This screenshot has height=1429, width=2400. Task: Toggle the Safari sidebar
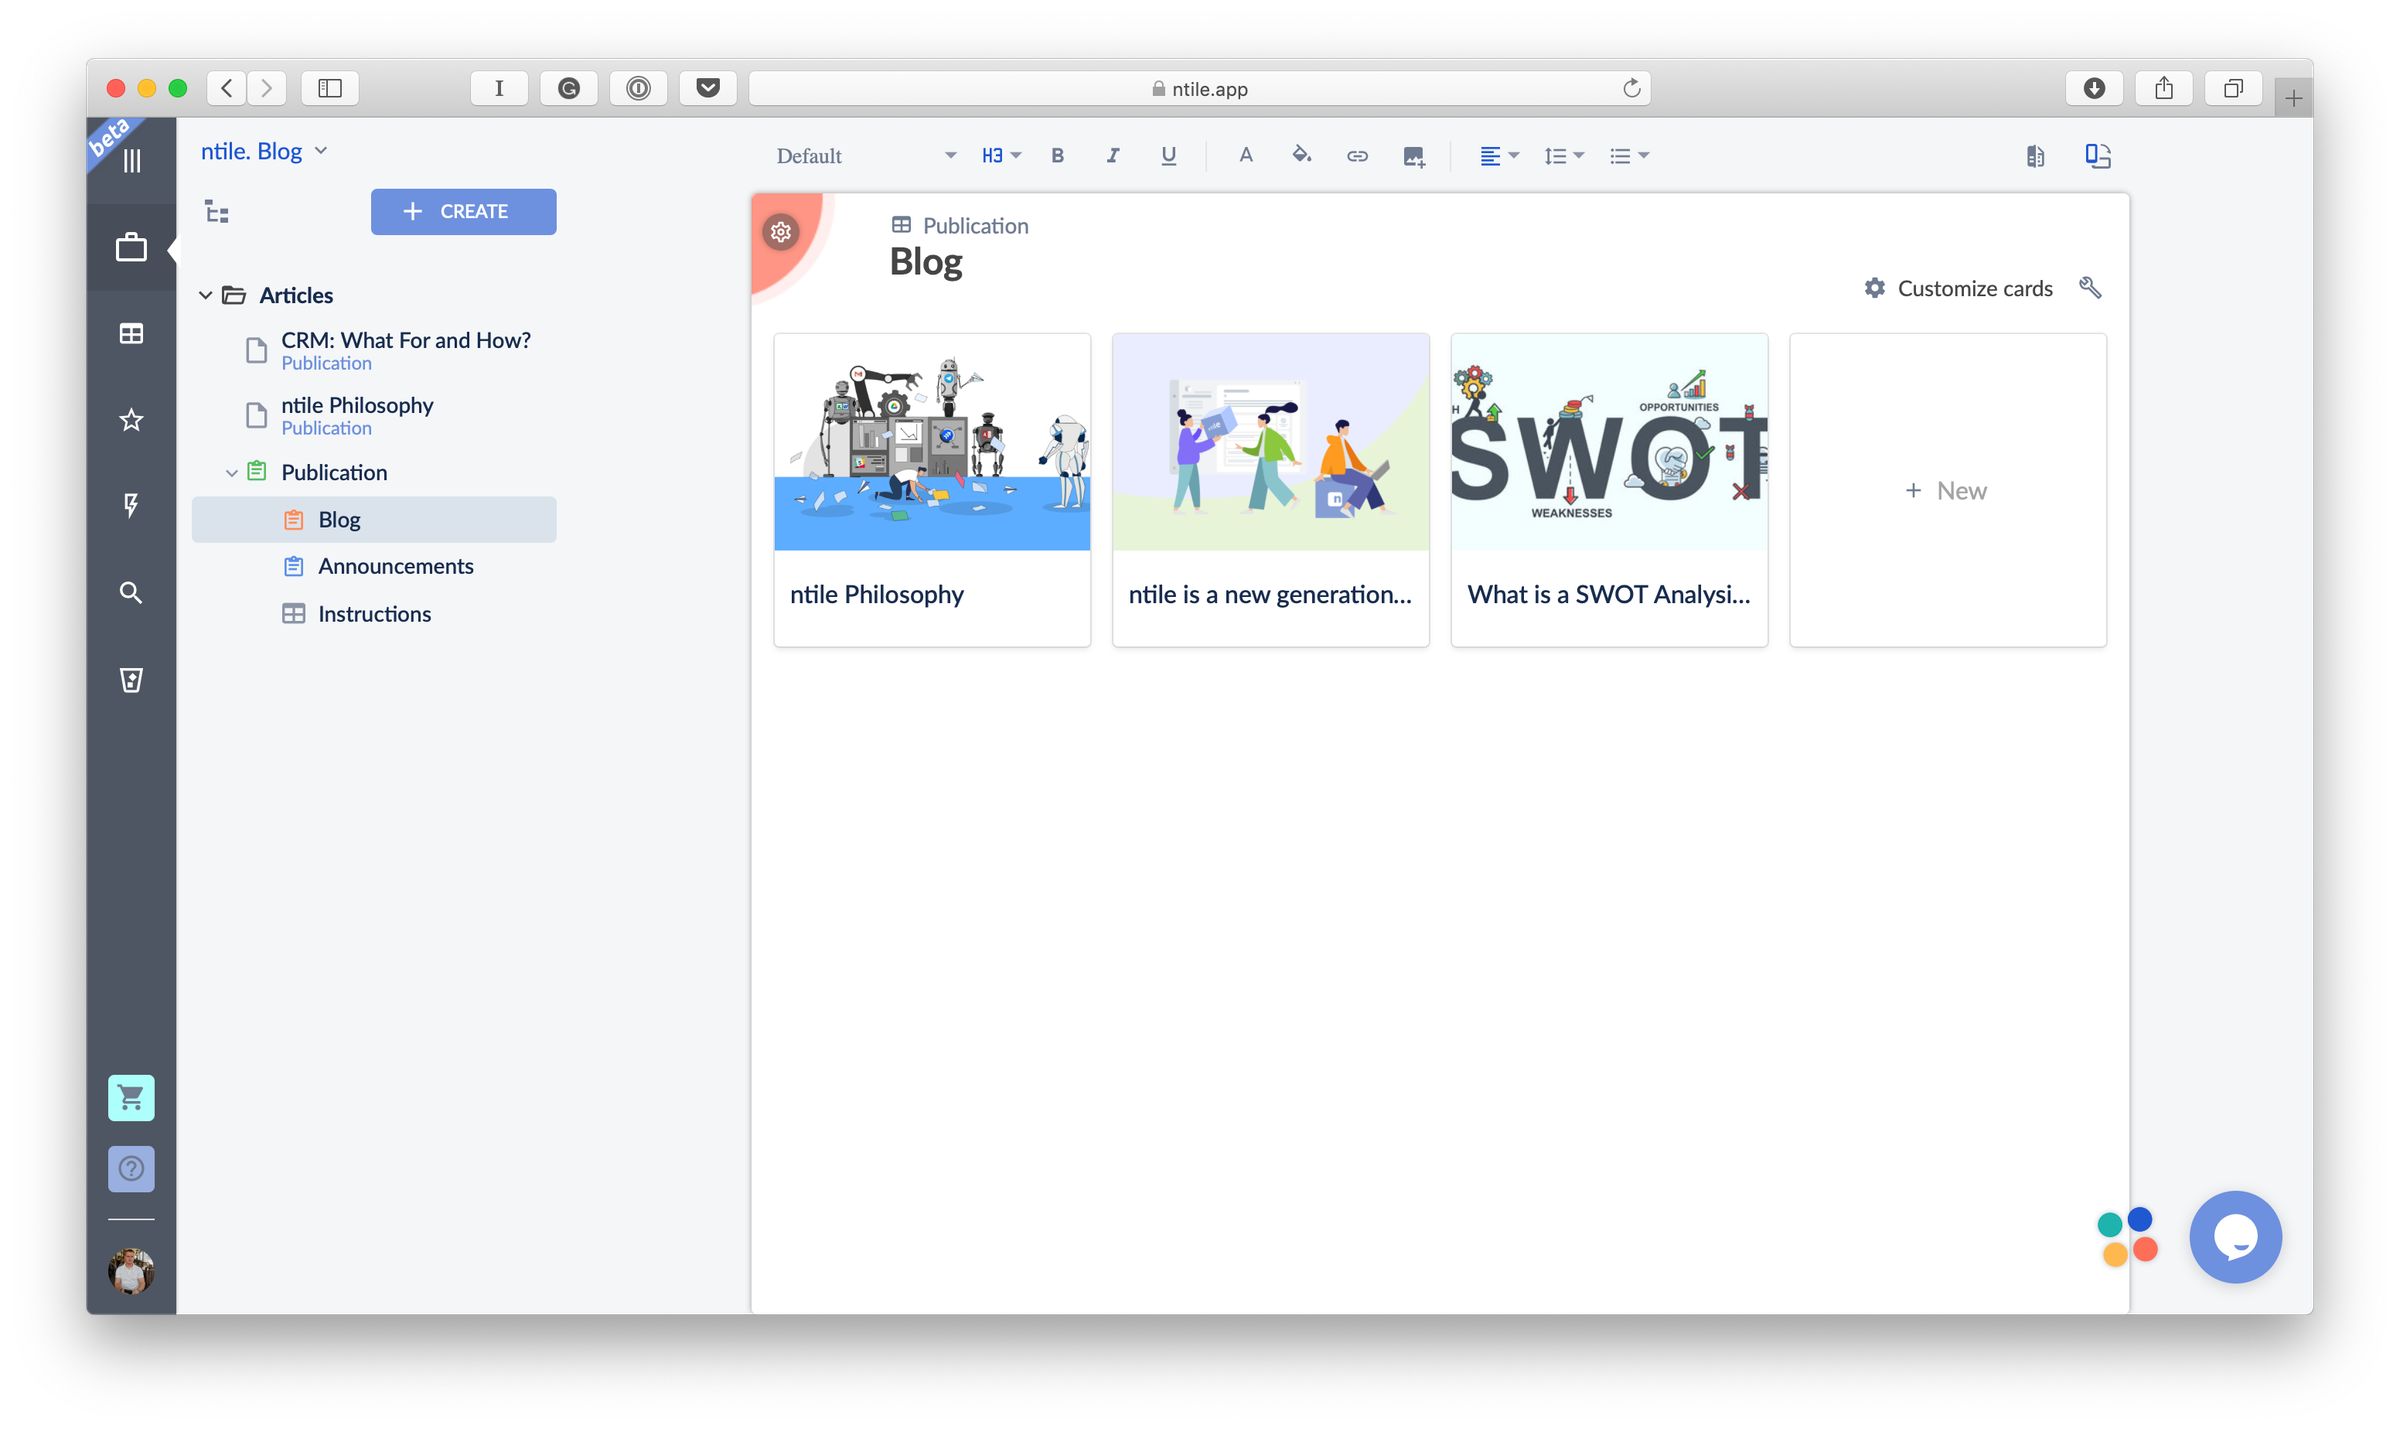[x=329, y=88]
